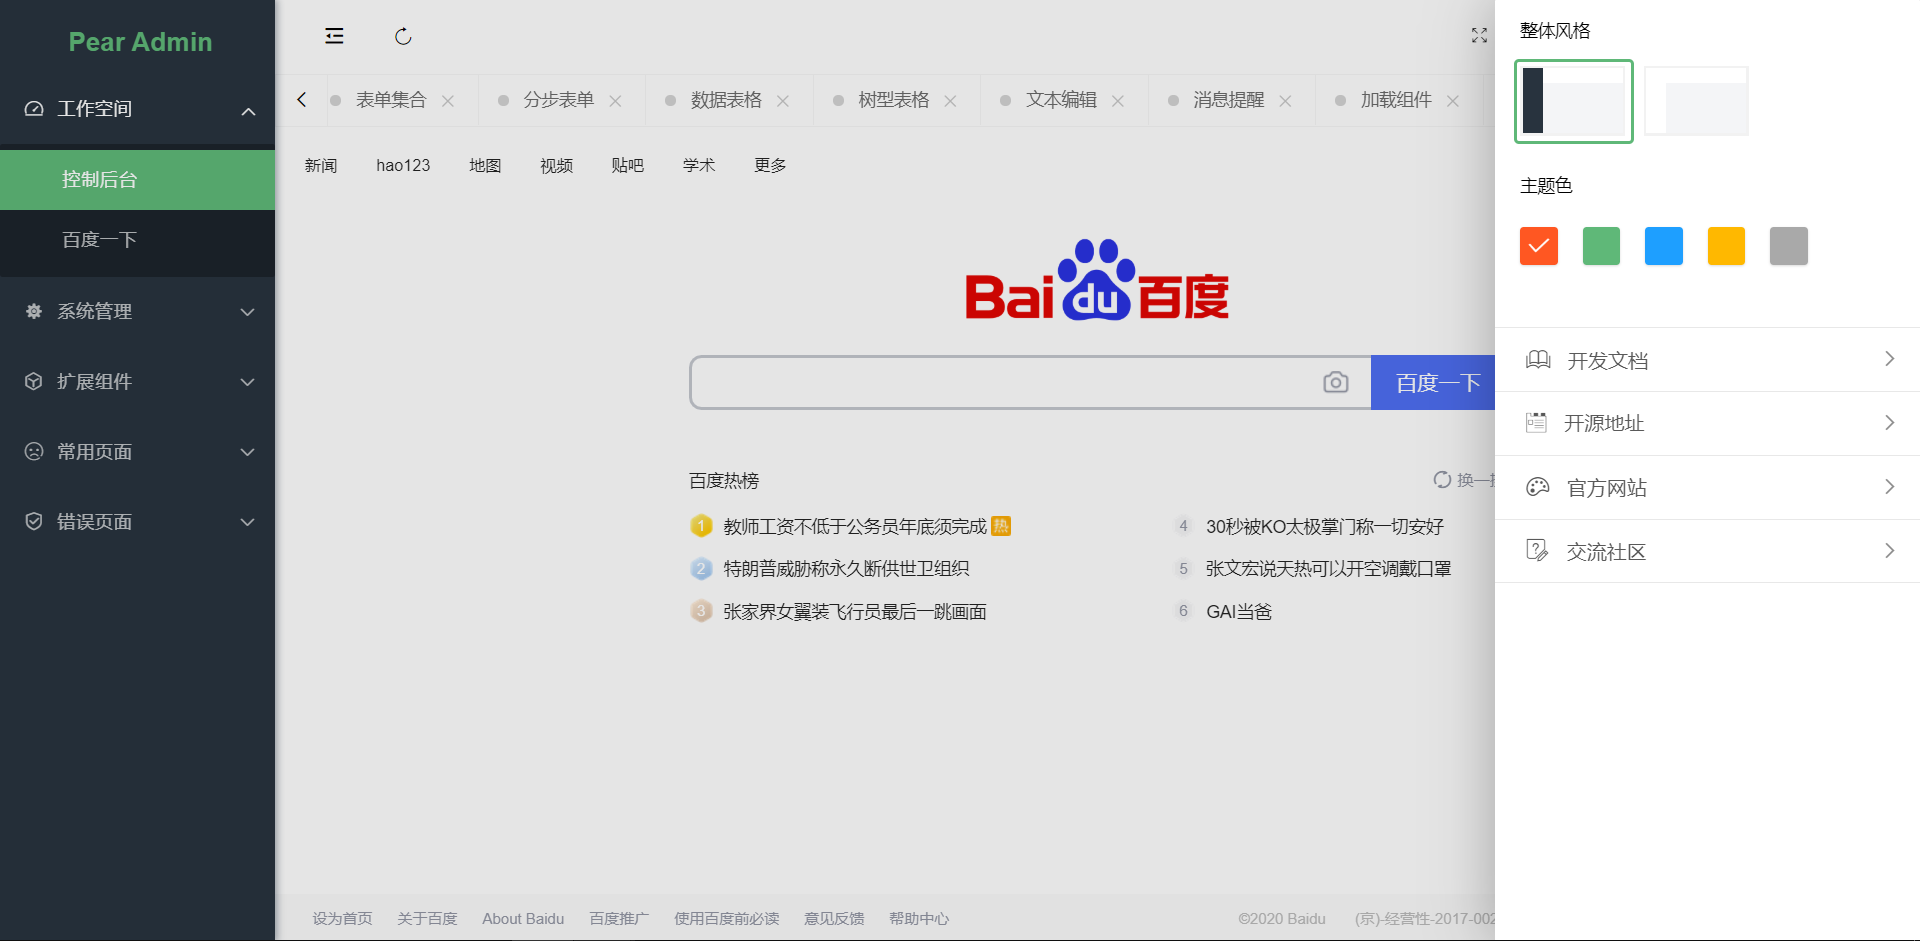This screenshot has width=1920, height=941.
Task: Close the 消息提醒 tab
Action: click(x=1285, y=101)
